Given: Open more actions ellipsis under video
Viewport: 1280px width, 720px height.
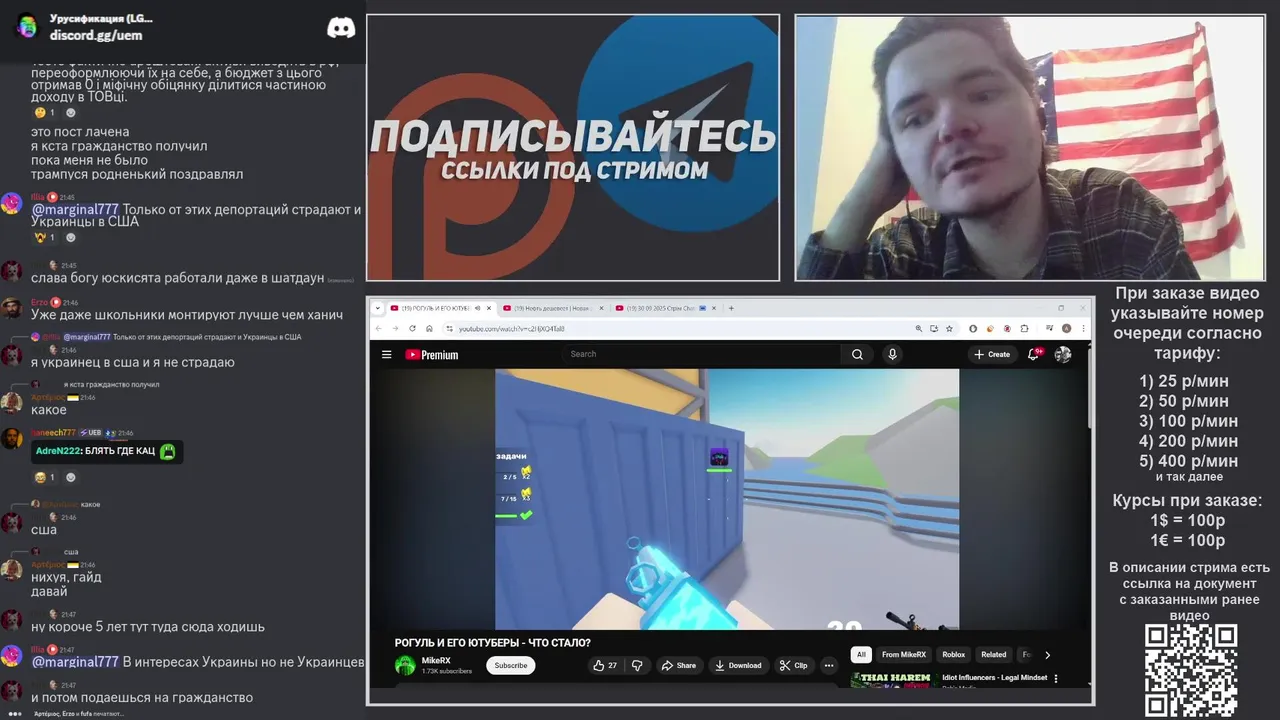Looking at the screenshot, I should [828, 665].
